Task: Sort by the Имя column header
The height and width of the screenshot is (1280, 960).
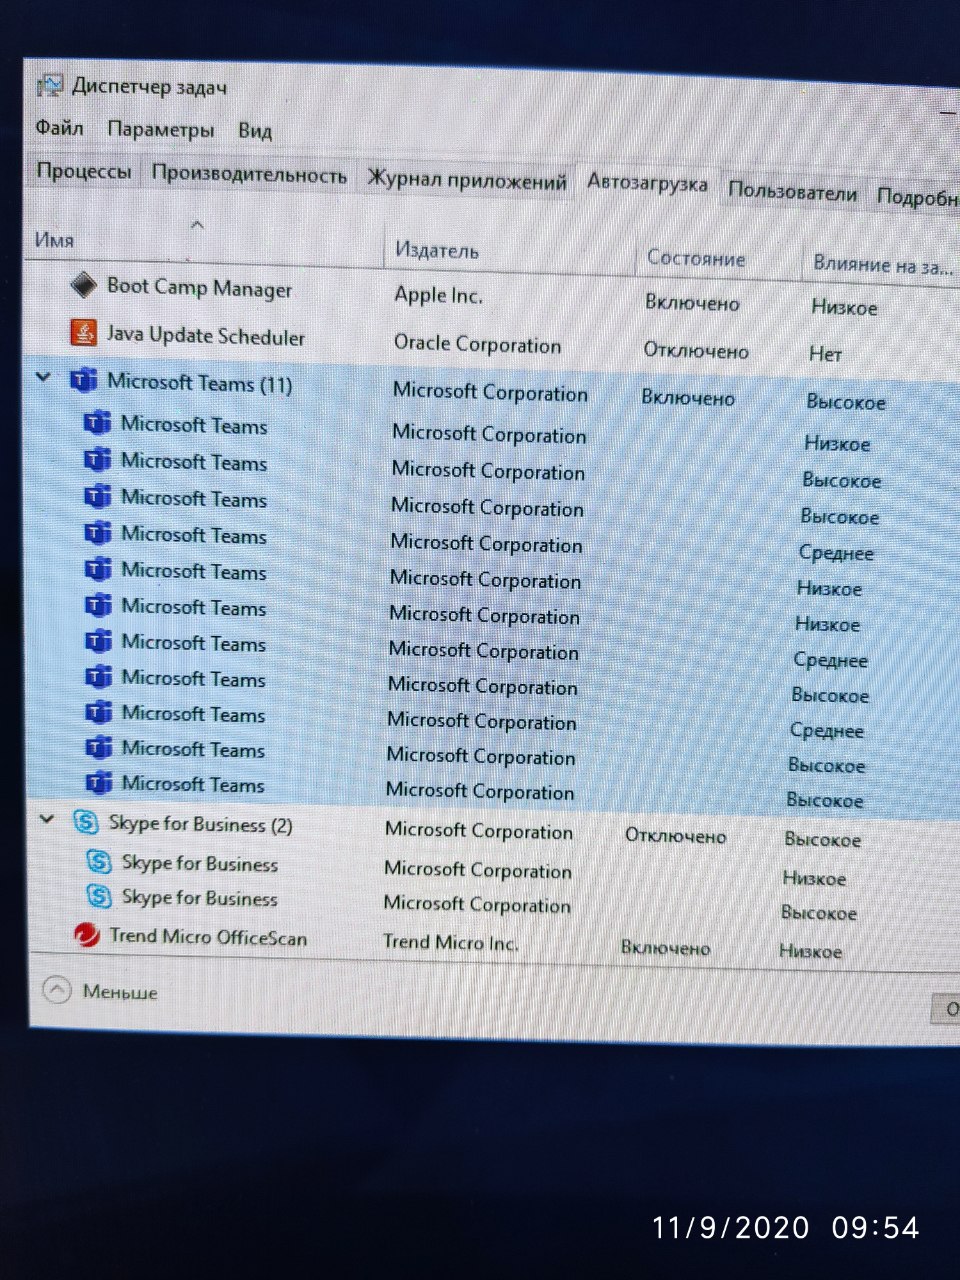Action: (54, 240)
